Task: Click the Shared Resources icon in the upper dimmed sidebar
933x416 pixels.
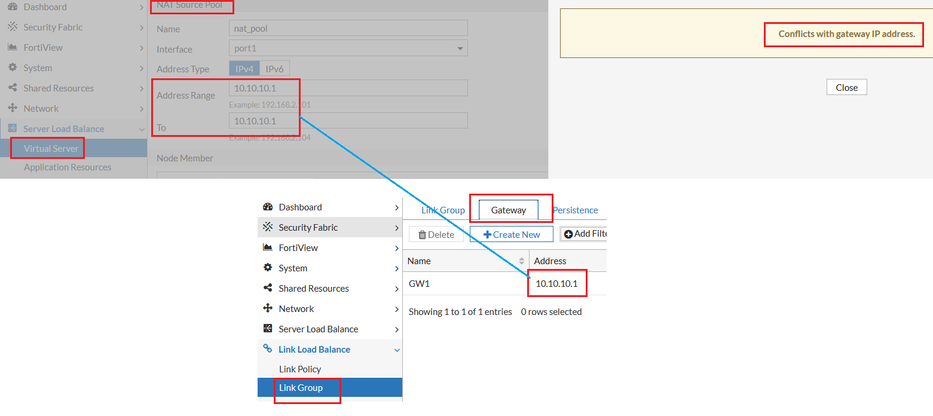Action: click(12, 88)
